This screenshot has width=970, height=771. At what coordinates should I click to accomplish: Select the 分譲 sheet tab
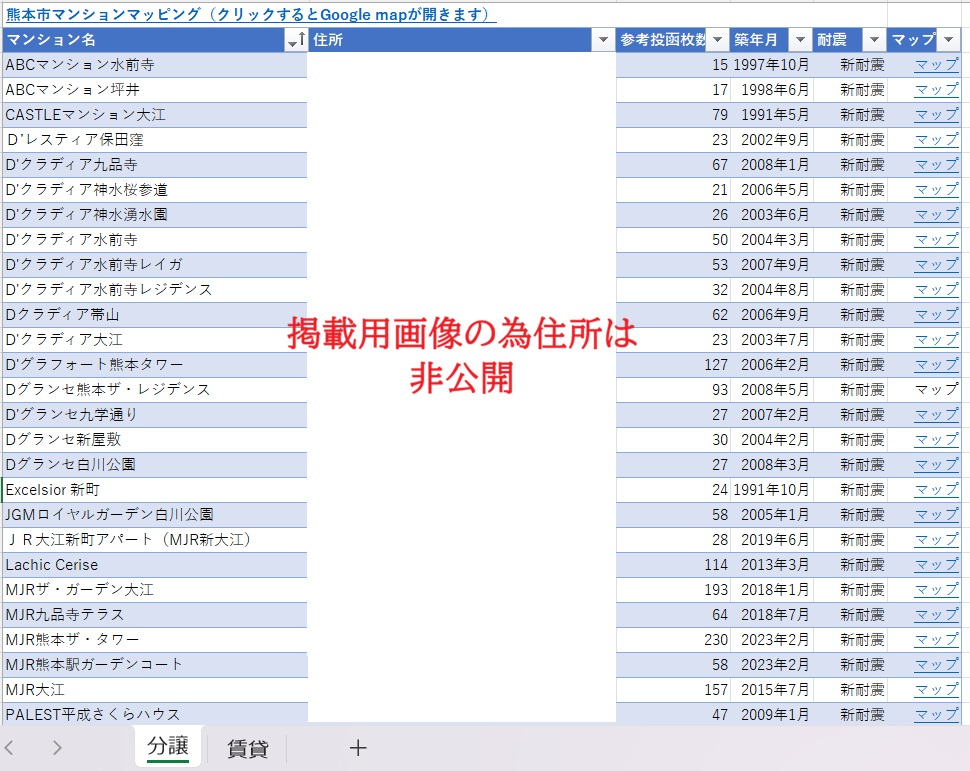(x=168, y=747)
